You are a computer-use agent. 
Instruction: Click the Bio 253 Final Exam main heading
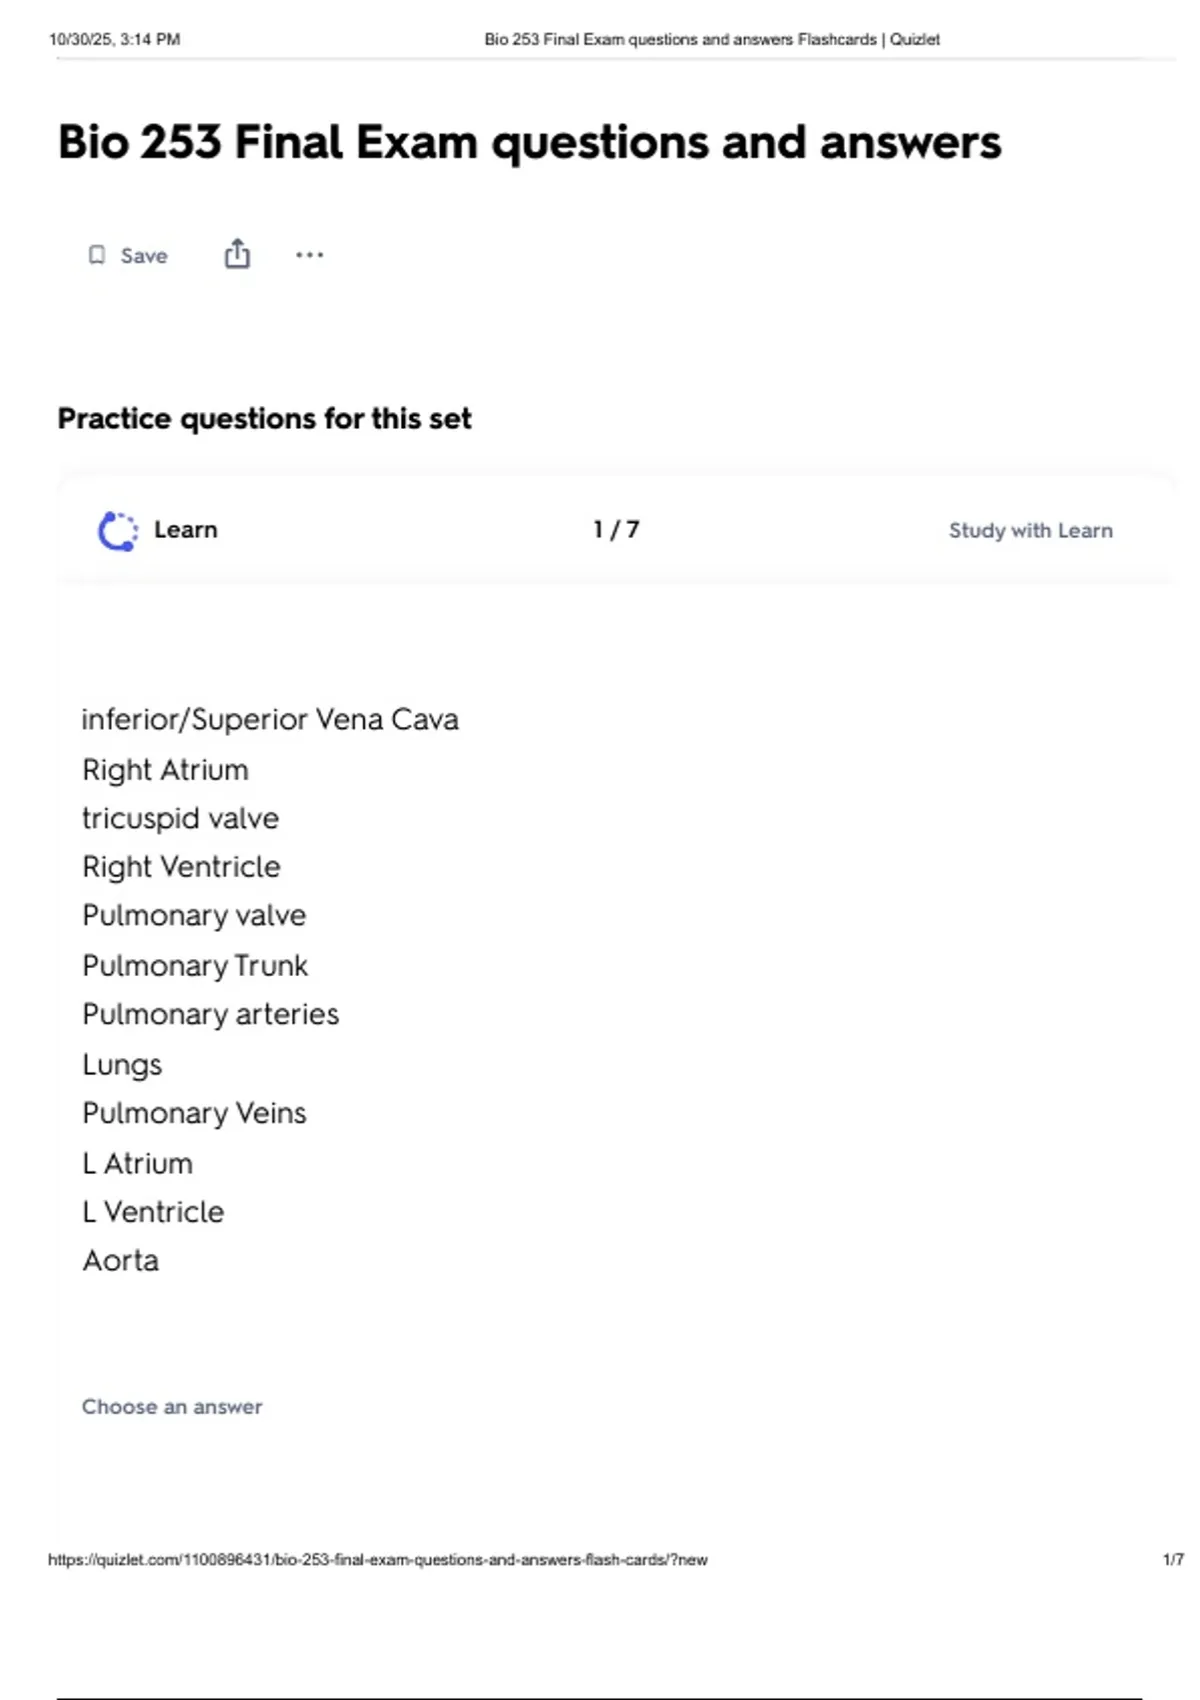[x=529, y=142]
